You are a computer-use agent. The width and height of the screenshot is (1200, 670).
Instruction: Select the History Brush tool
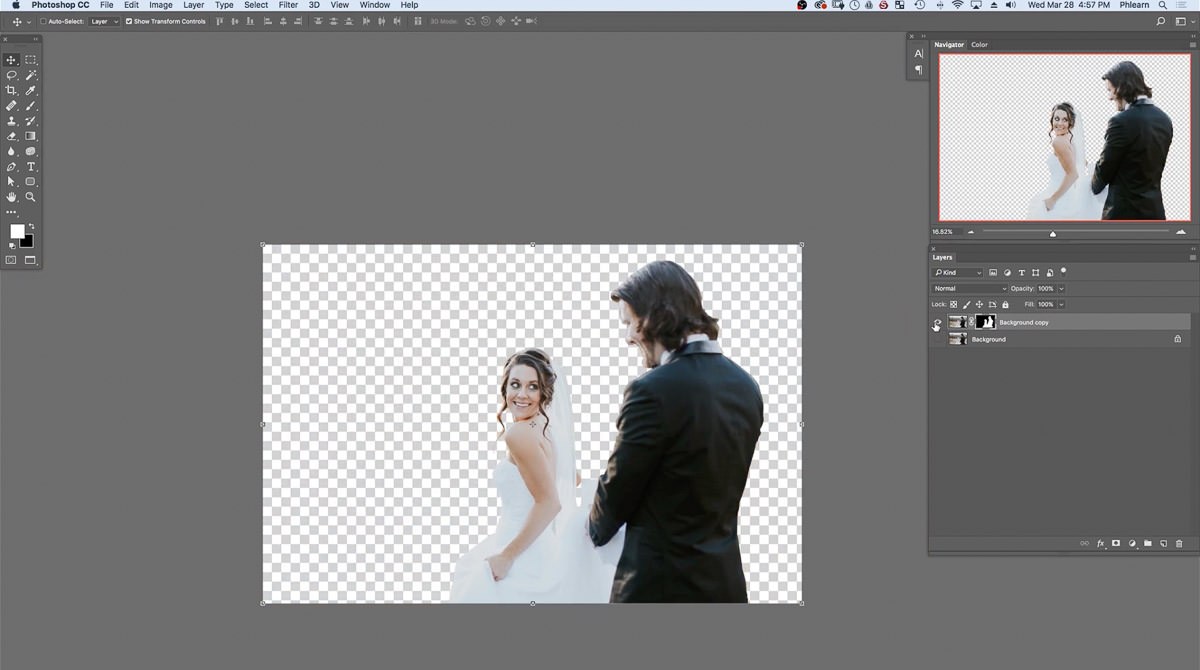31,121
